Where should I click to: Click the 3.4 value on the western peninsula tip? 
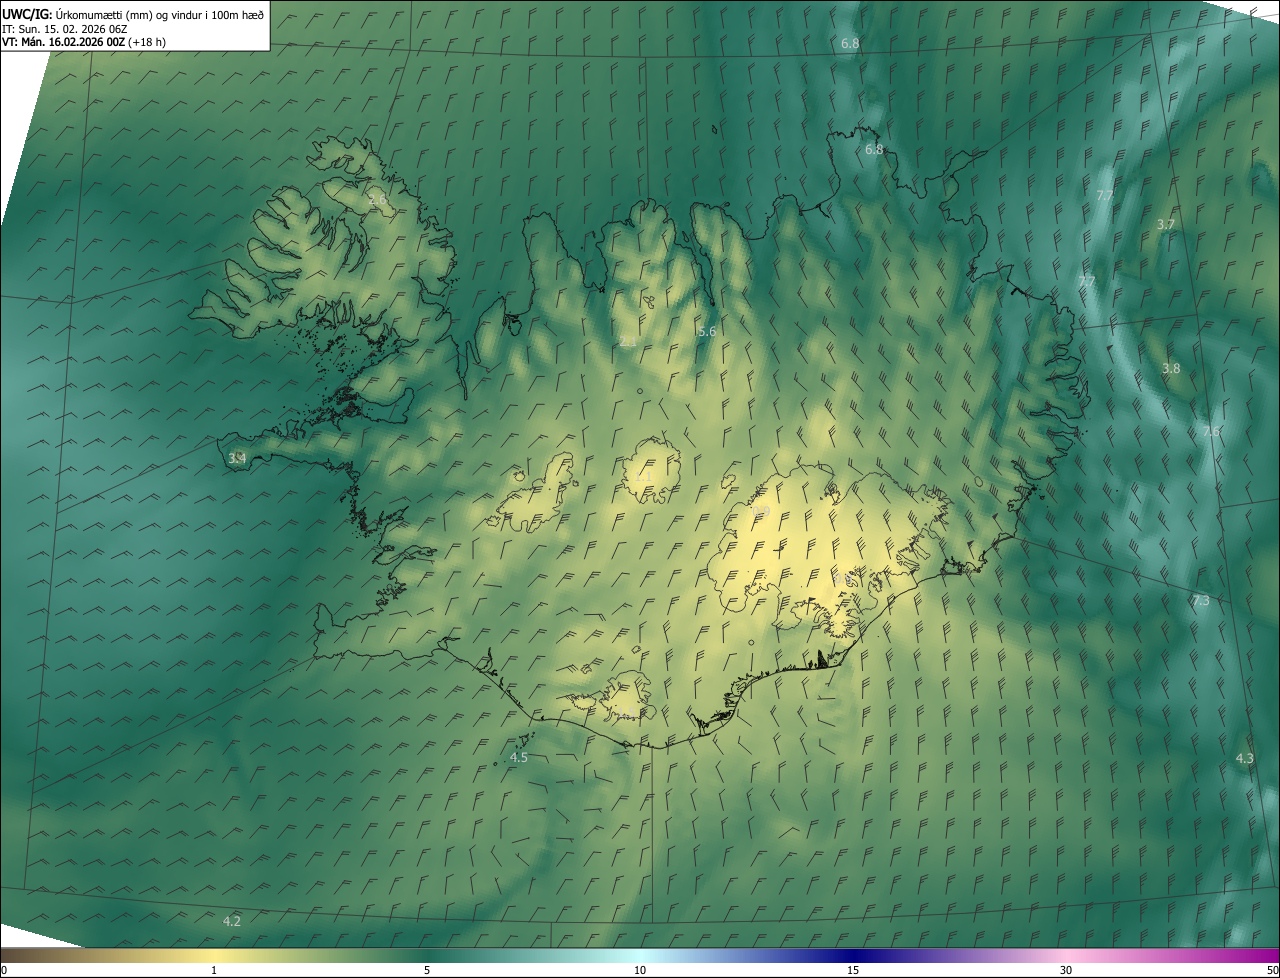click(237, 459)
